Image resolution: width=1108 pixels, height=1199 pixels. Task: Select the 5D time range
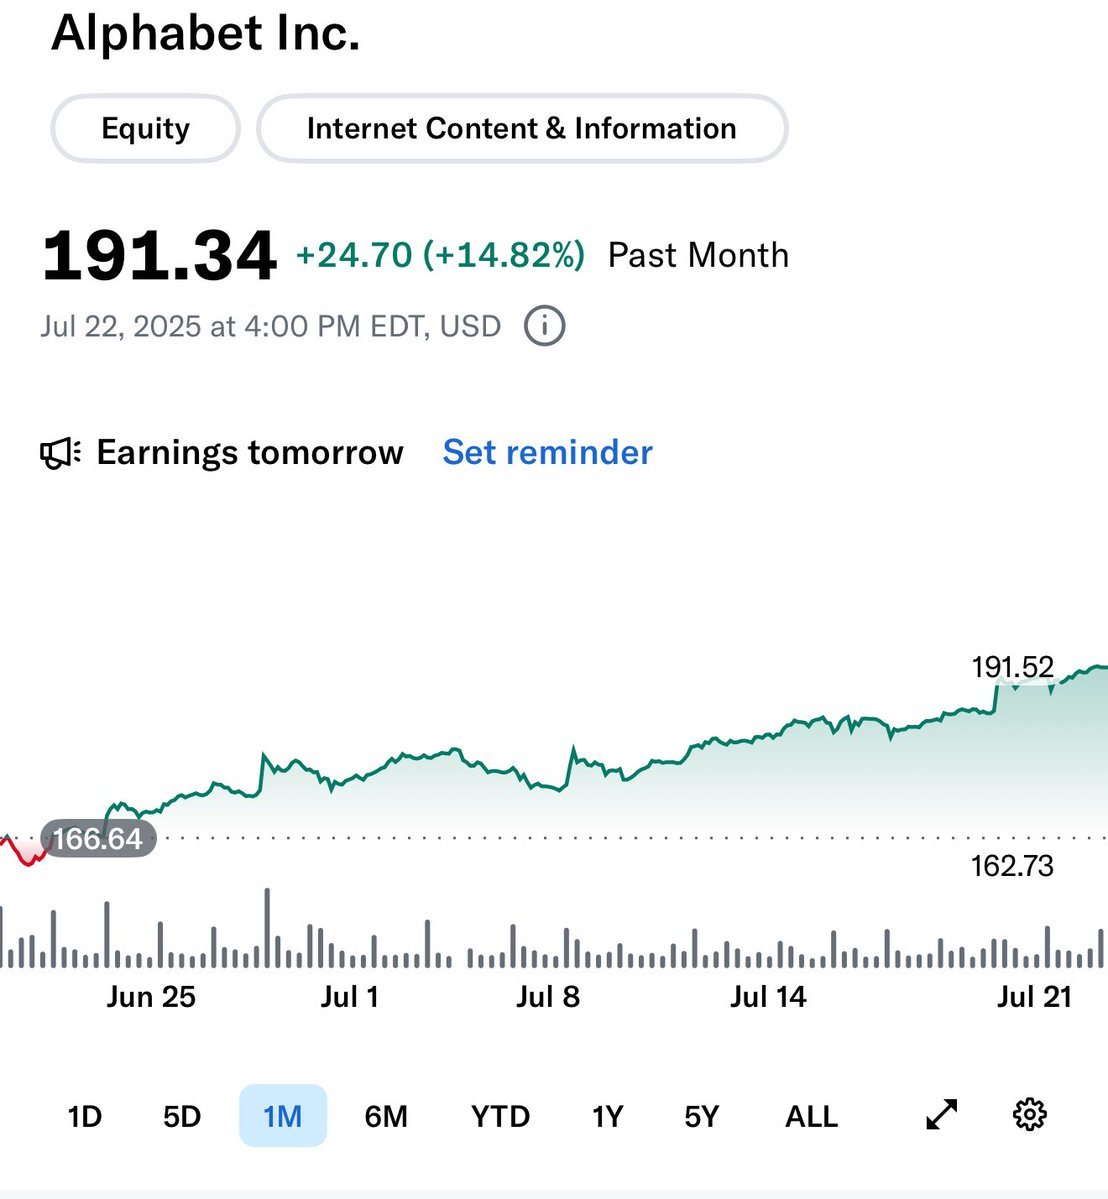click(x=182, y=1116)
